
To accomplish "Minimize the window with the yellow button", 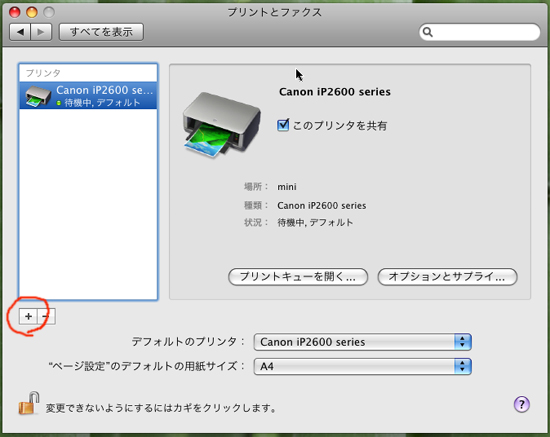I will tap(32, 12).
